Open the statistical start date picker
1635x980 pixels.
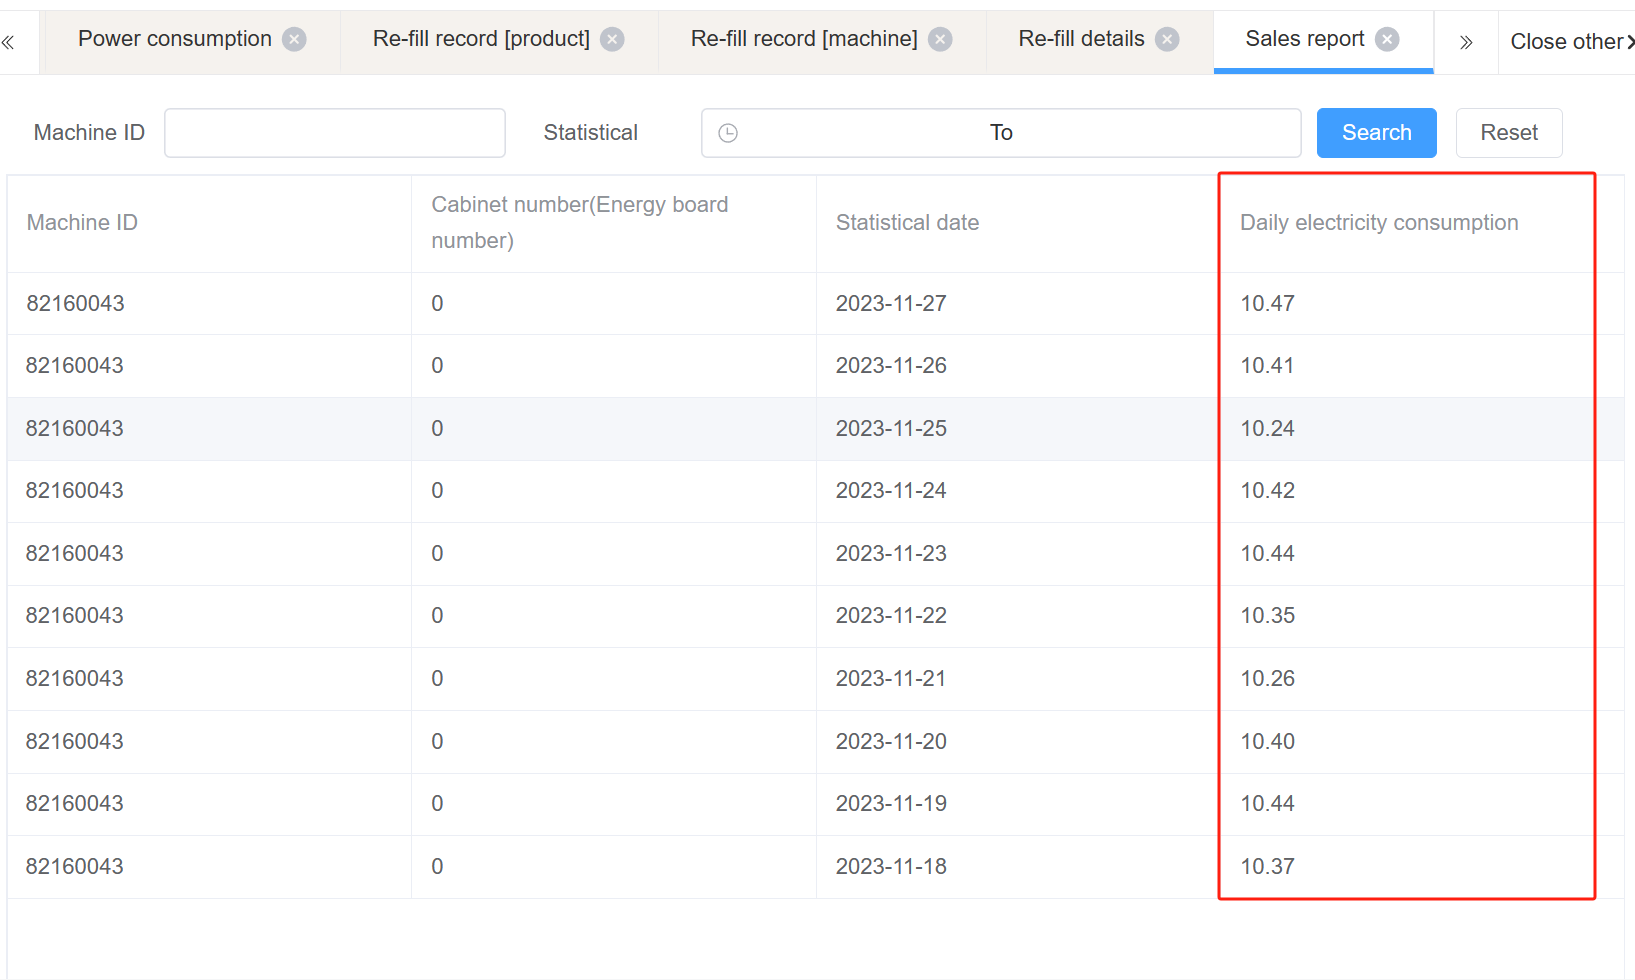tap(860, 133)
